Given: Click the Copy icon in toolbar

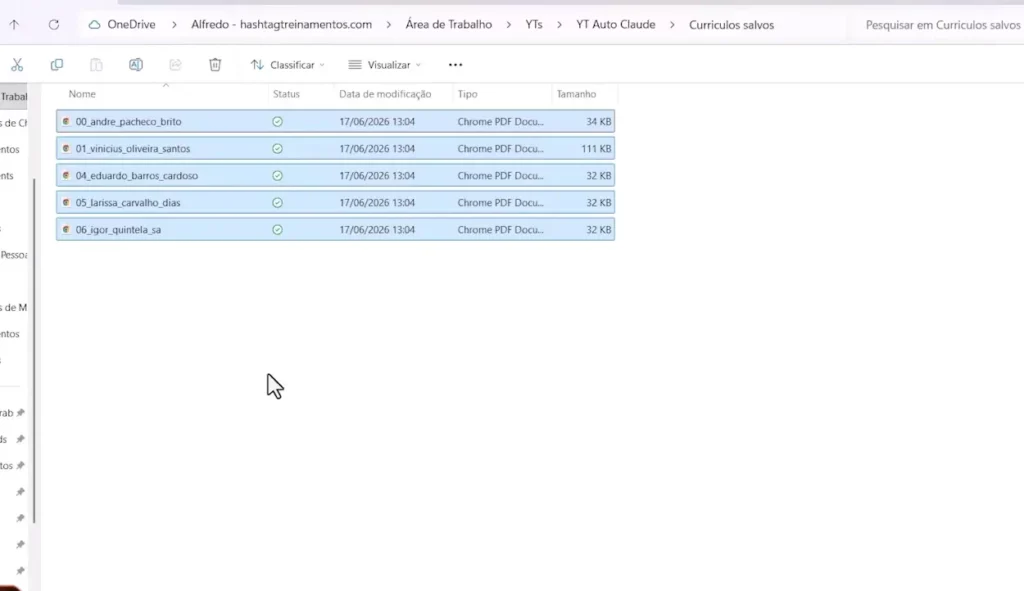Looking at the screenshot, I should coord(57,65).
